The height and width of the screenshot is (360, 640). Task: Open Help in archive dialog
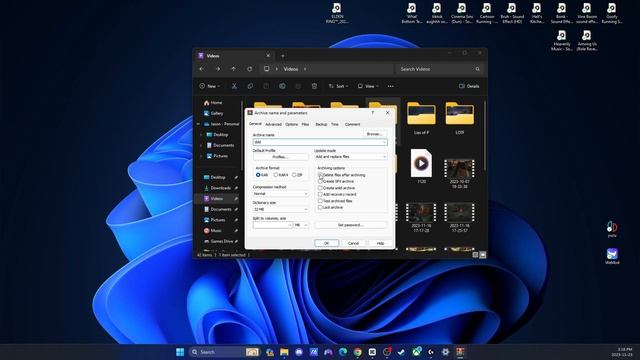tap(380, 243)
